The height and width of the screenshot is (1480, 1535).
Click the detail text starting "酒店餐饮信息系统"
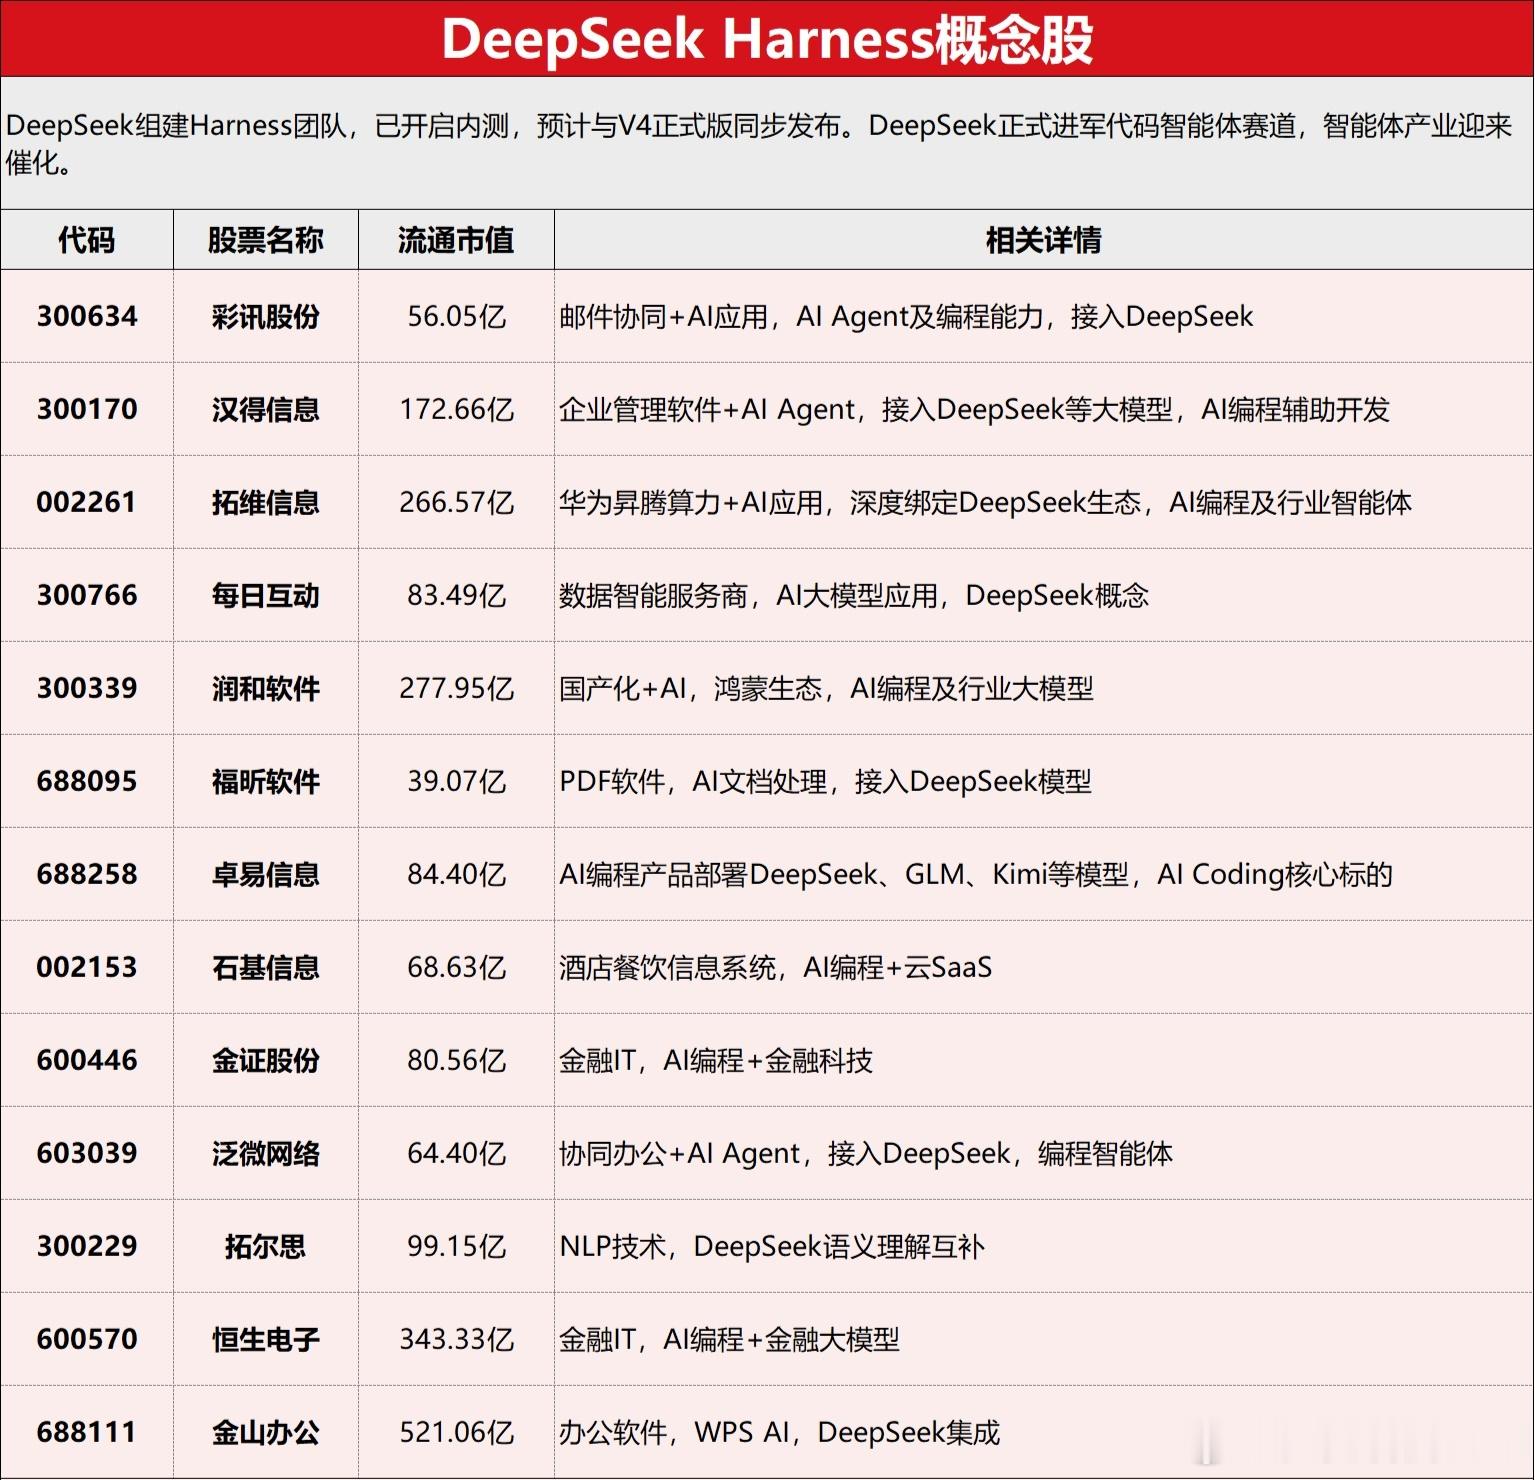[776, 967]
